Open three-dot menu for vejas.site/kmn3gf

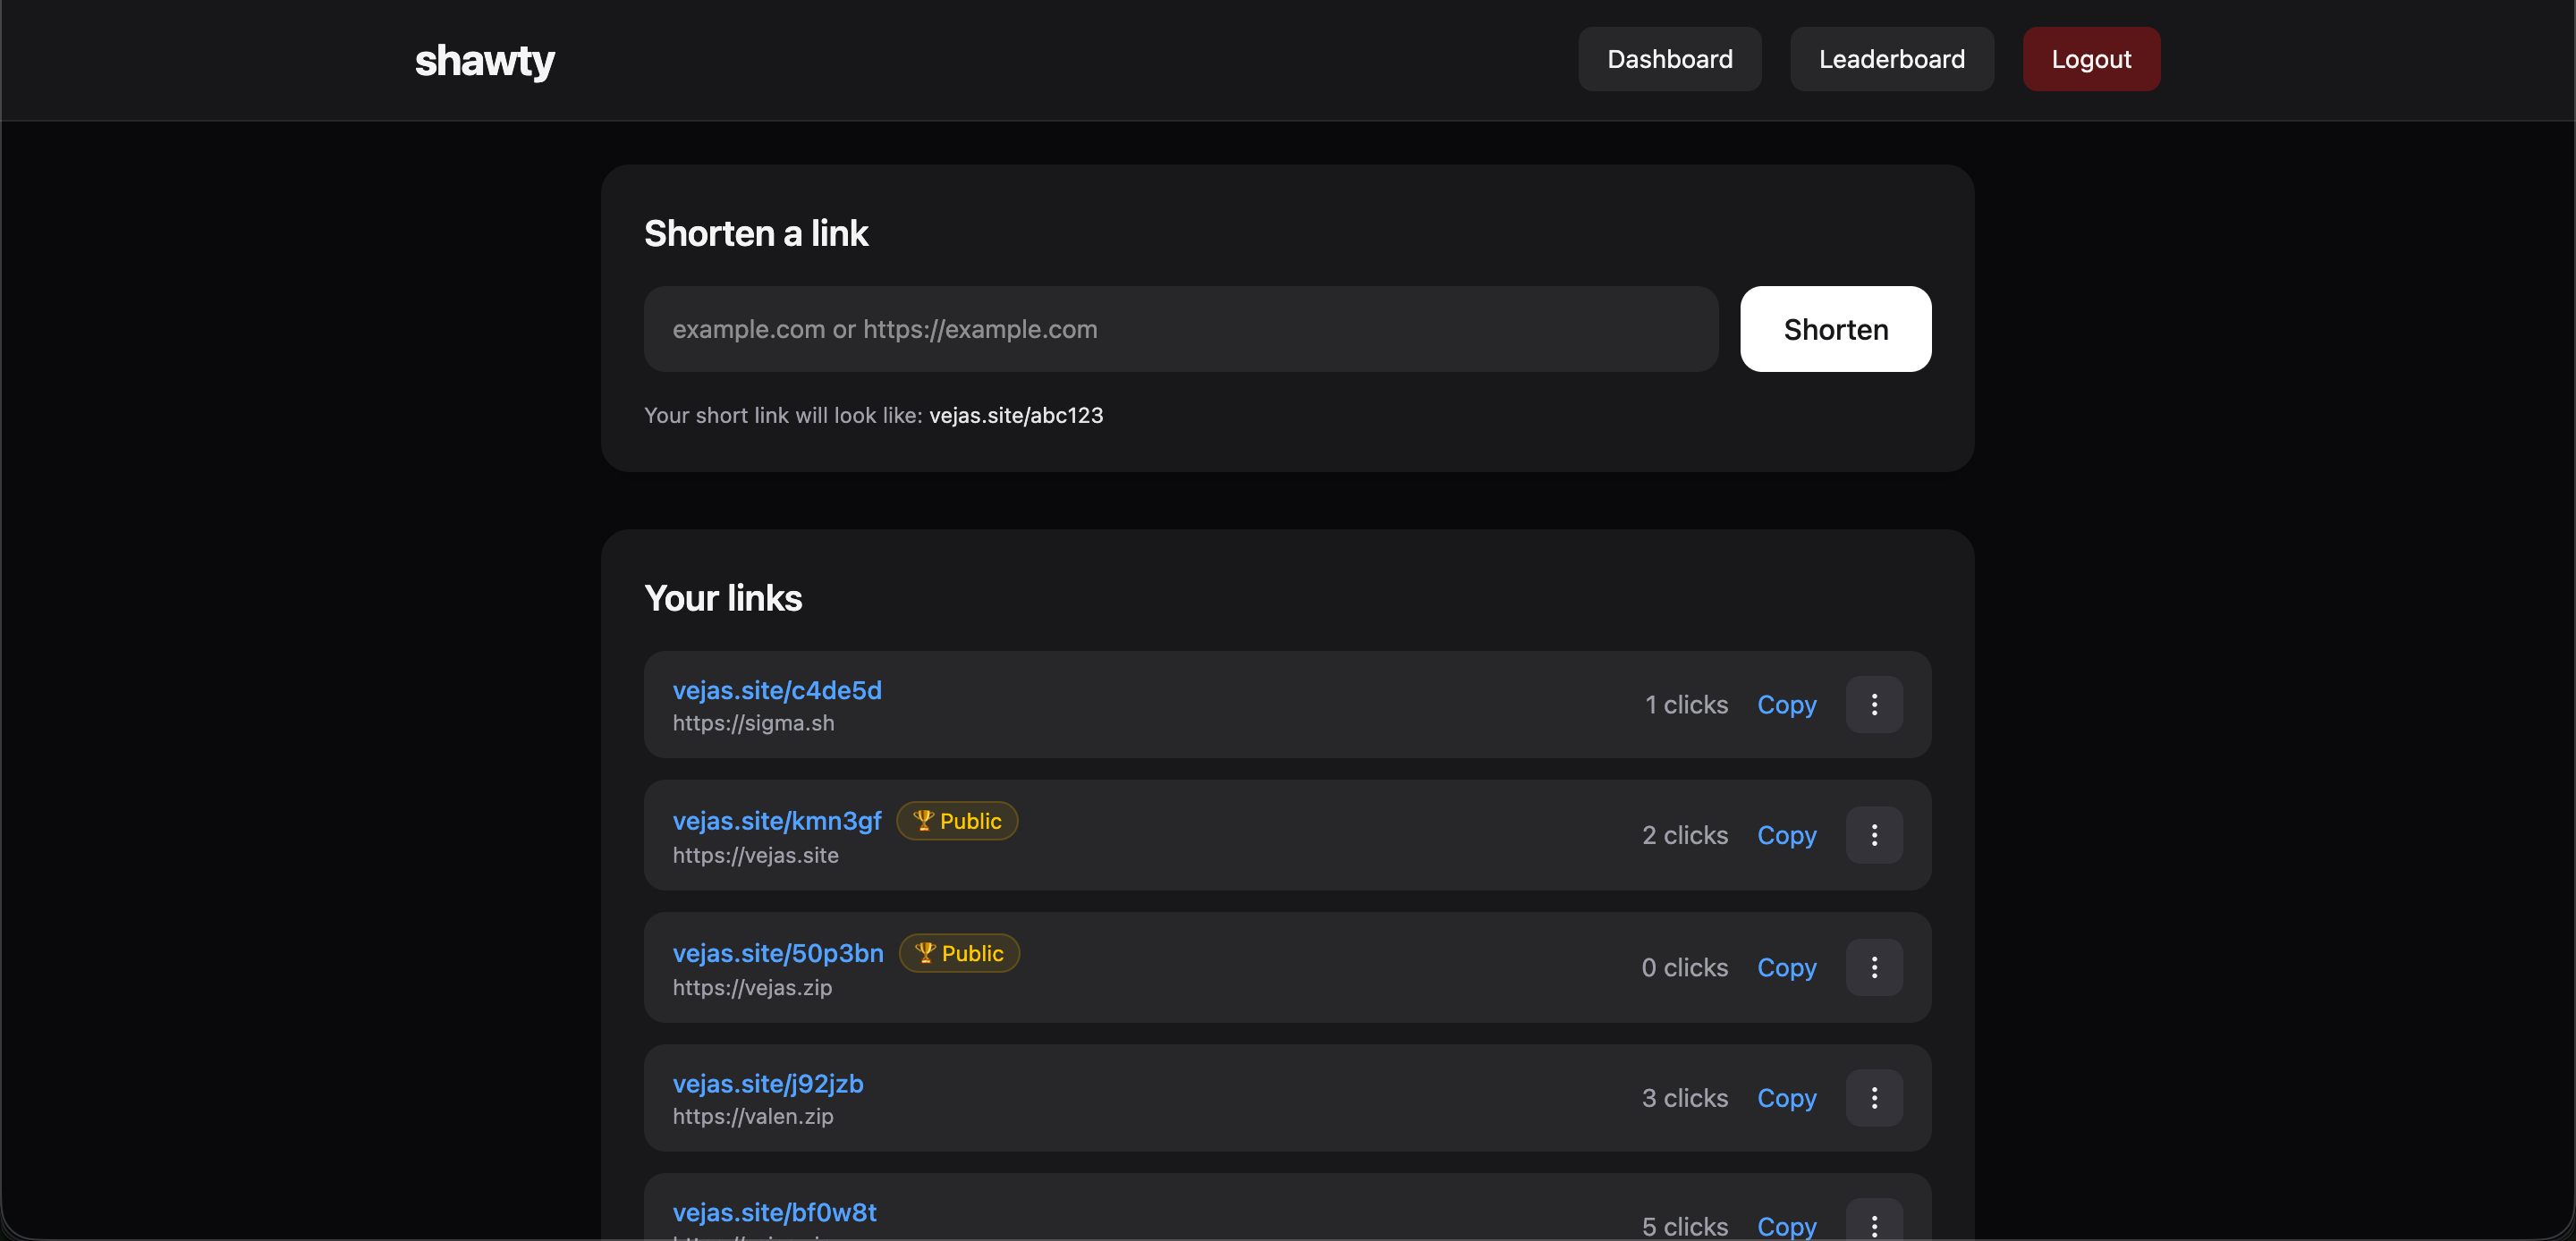(1873, 835)
